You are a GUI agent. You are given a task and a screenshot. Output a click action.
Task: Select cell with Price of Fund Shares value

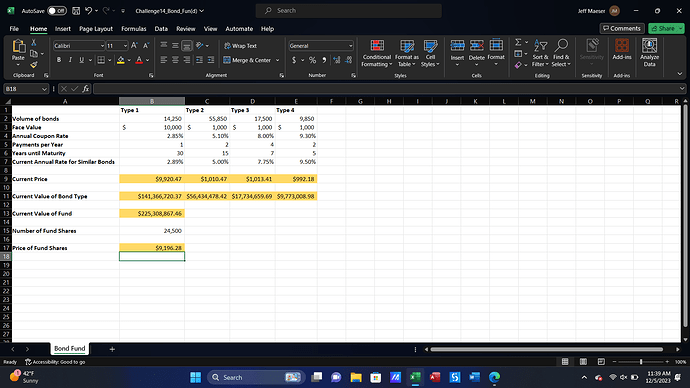pos(152,248)
